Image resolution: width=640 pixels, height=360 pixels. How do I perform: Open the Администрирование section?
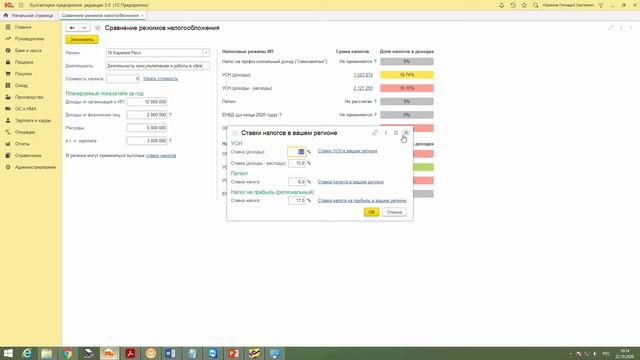[35, 167]
